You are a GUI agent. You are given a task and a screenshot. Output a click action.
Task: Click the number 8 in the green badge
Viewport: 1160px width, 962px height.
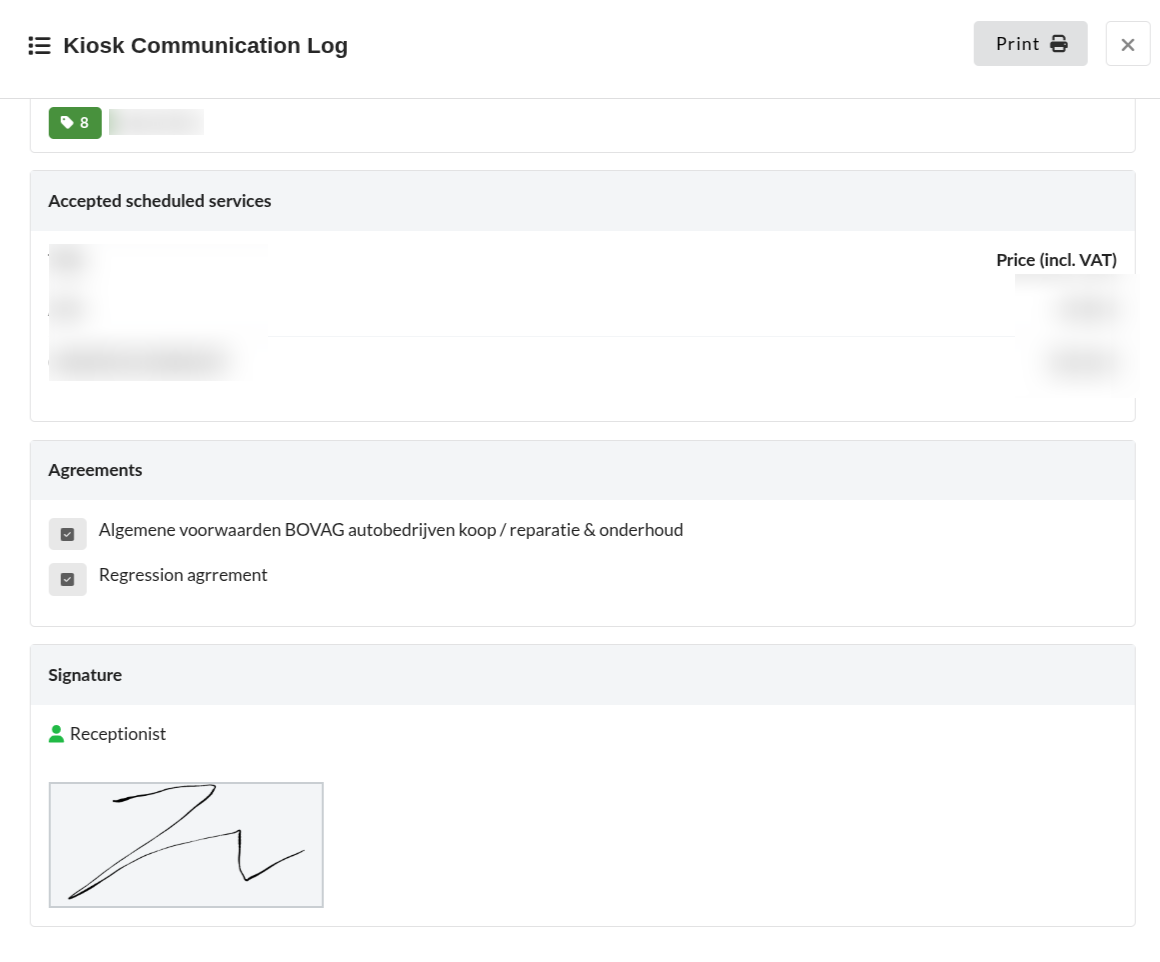(85, 123)
